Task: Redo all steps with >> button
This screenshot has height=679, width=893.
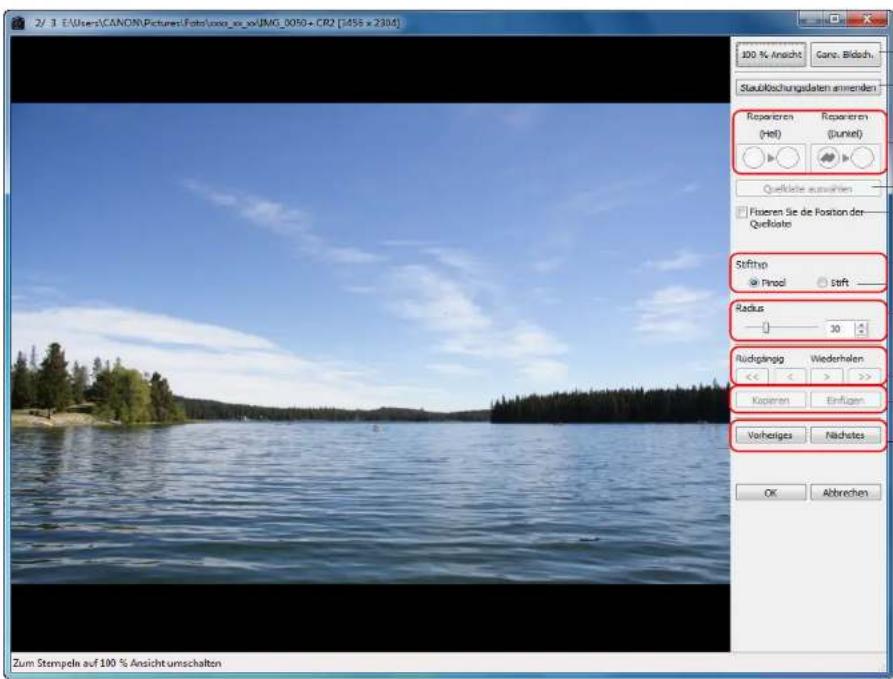Action: click(x=865, y=377)
